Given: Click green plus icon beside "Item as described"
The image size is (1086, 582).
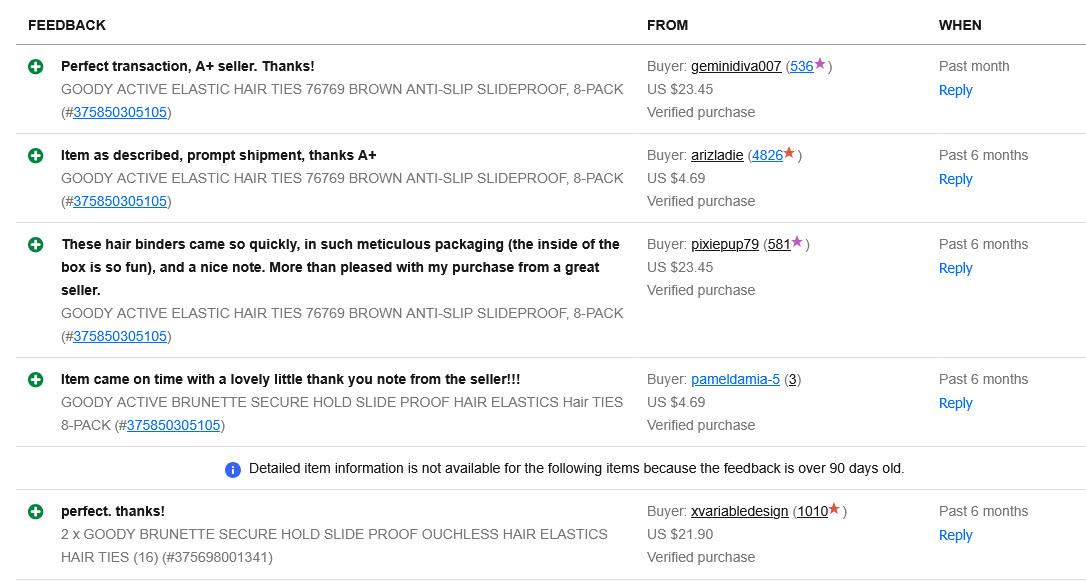Looking at the screenshot, I should click(36, 156).
